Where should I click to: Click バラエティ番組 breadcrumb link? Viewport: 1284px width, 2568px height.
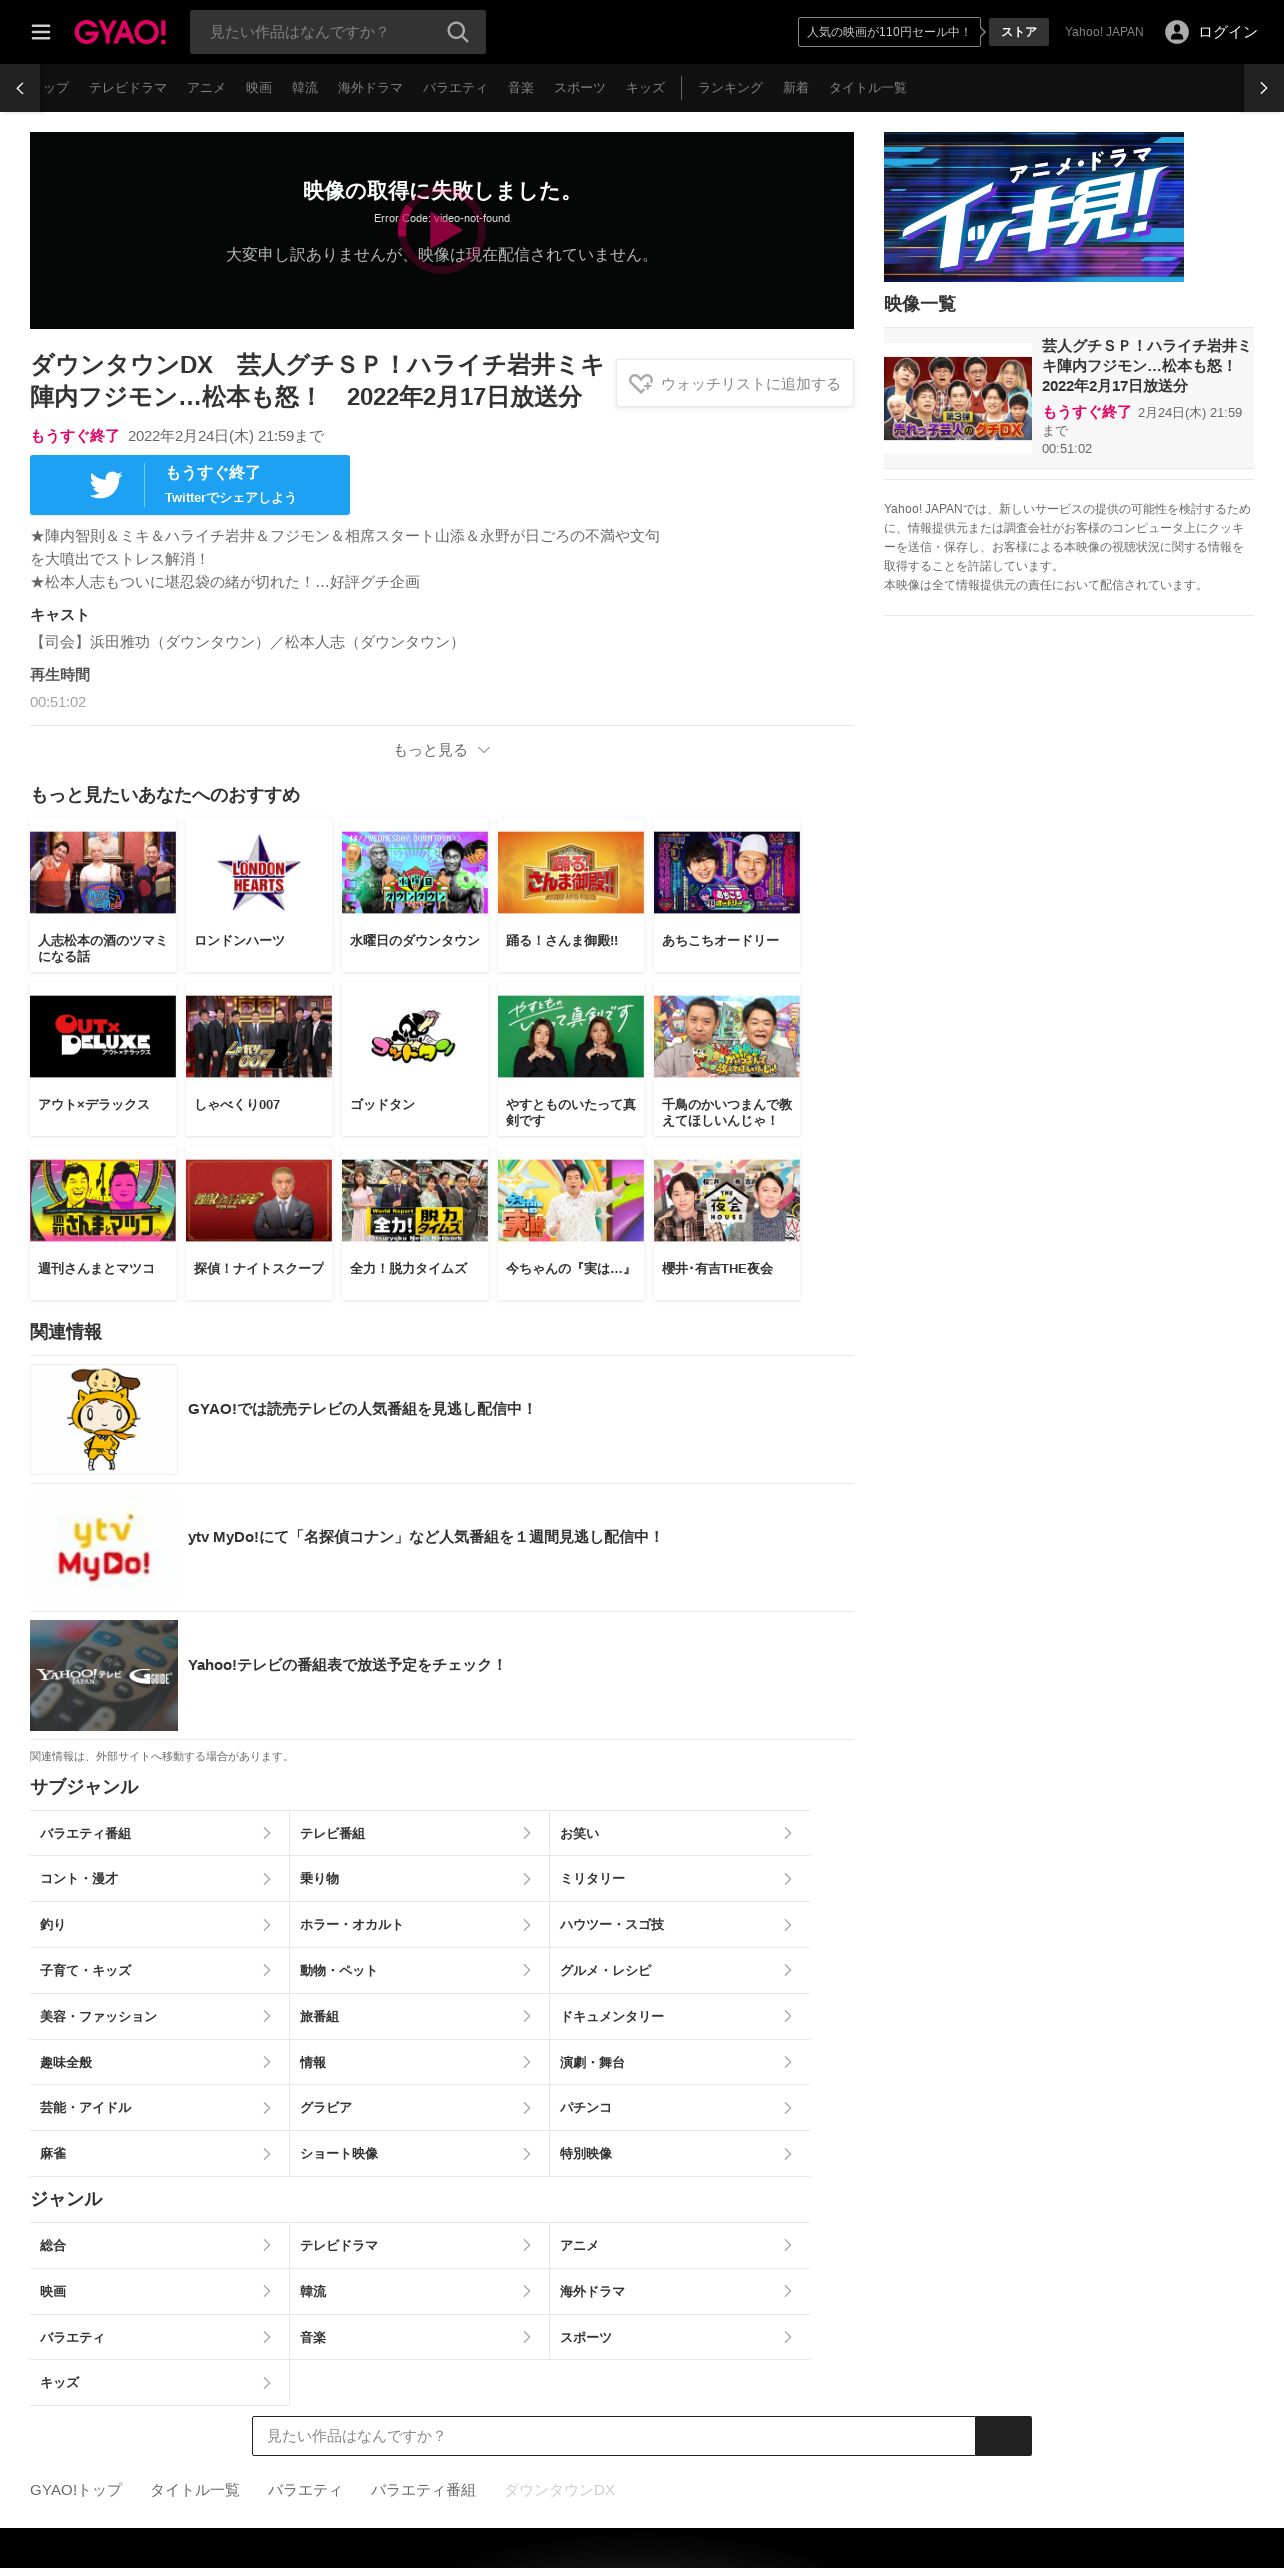pyautogui.click(x=423, y=2490)
